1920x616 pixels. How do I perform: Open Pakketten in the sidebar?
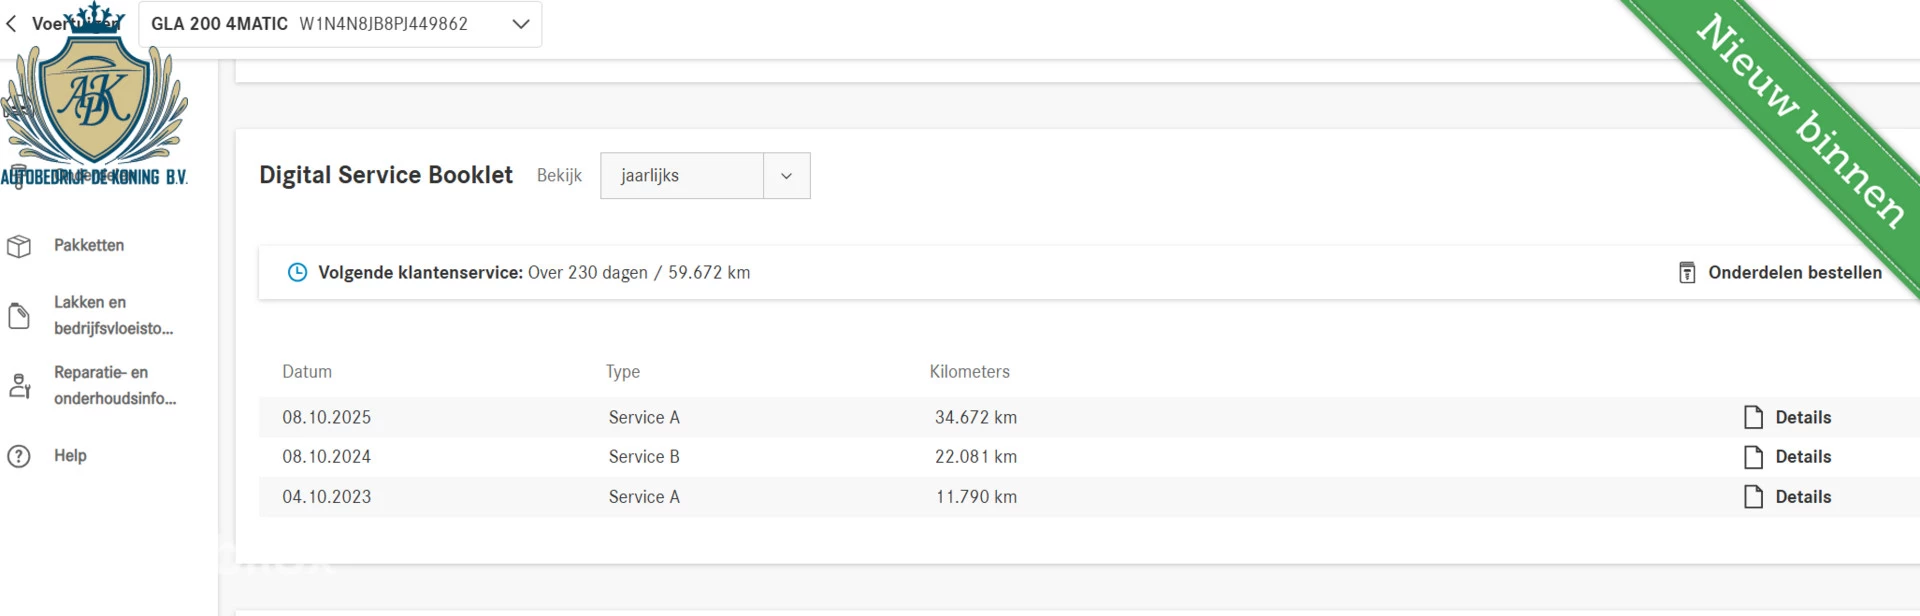tap(89, 246)
